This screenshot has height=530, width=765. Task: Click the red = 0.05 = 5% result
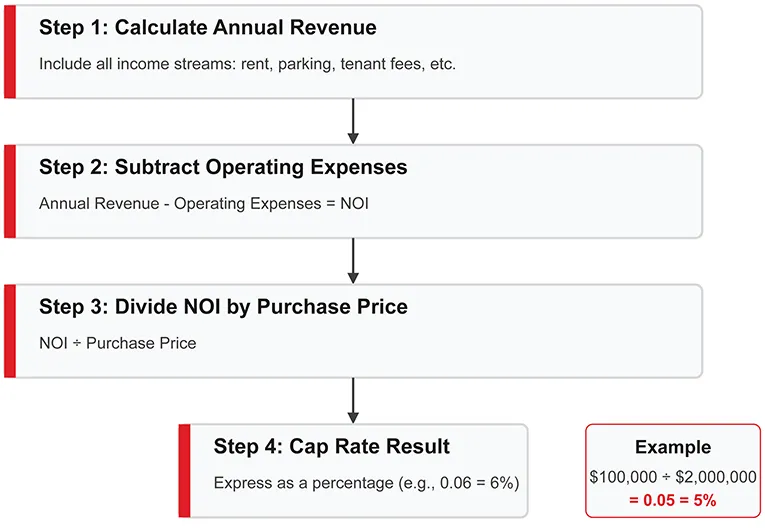[x=673, y=500]
